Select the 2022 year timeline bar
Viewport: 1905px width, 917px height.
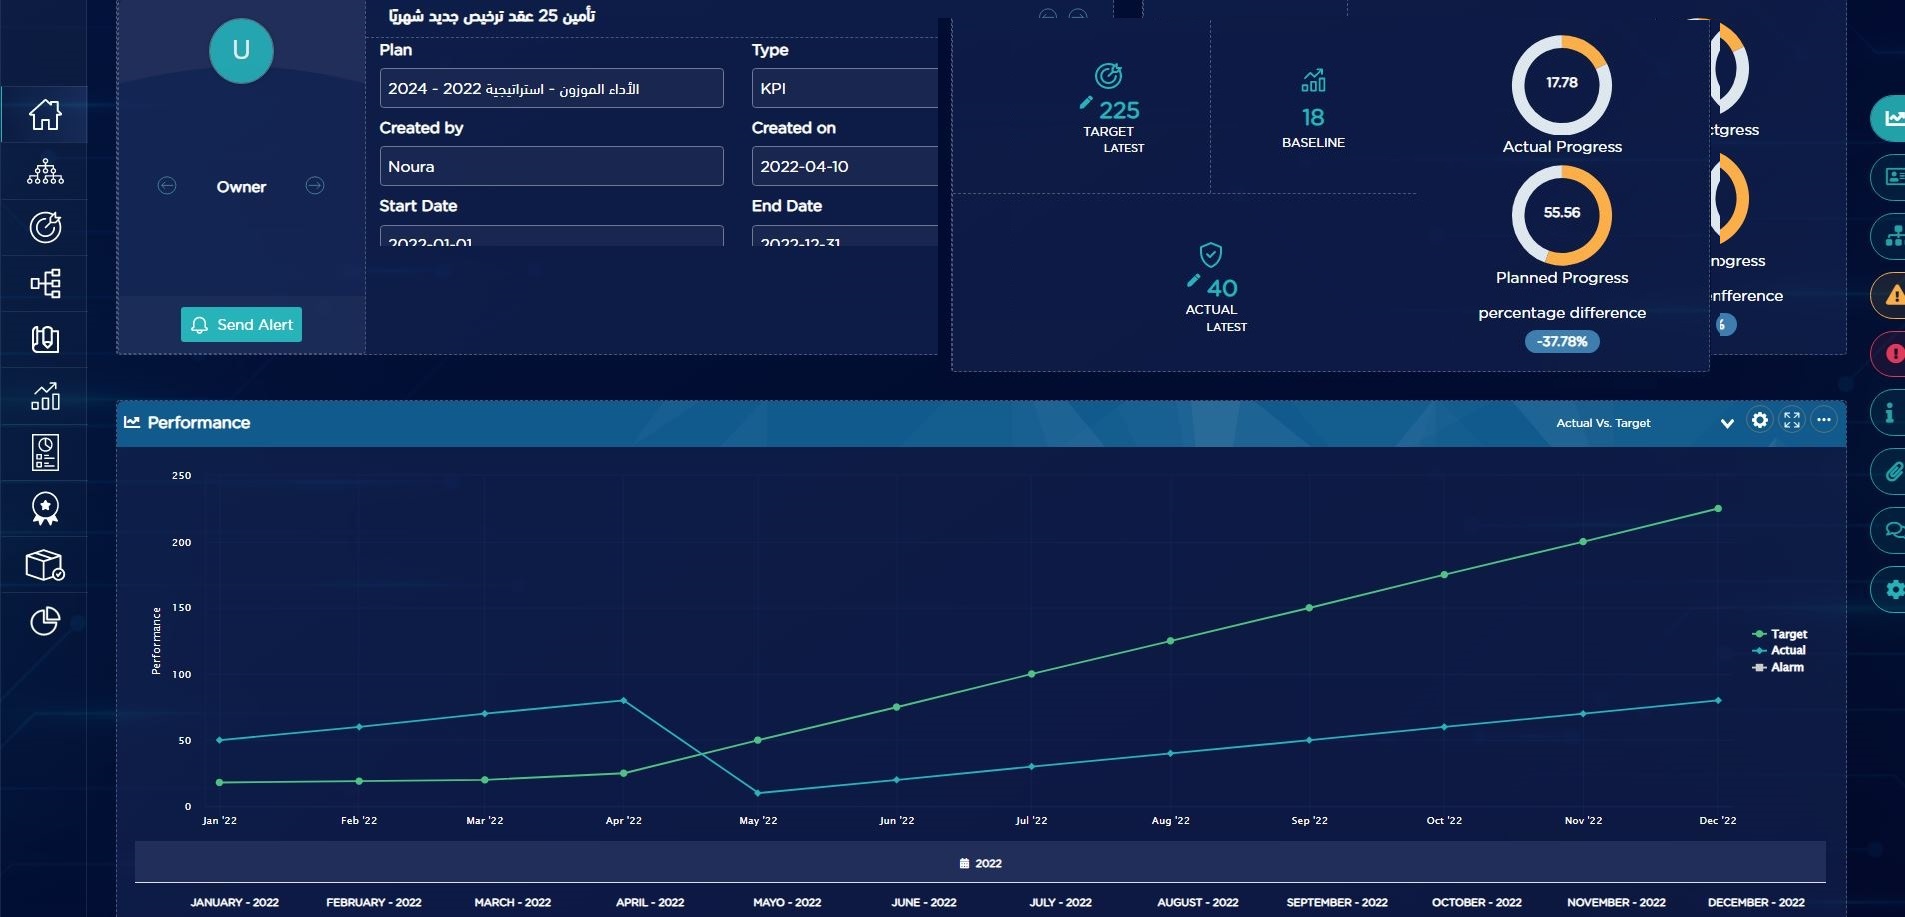point(980,862)
